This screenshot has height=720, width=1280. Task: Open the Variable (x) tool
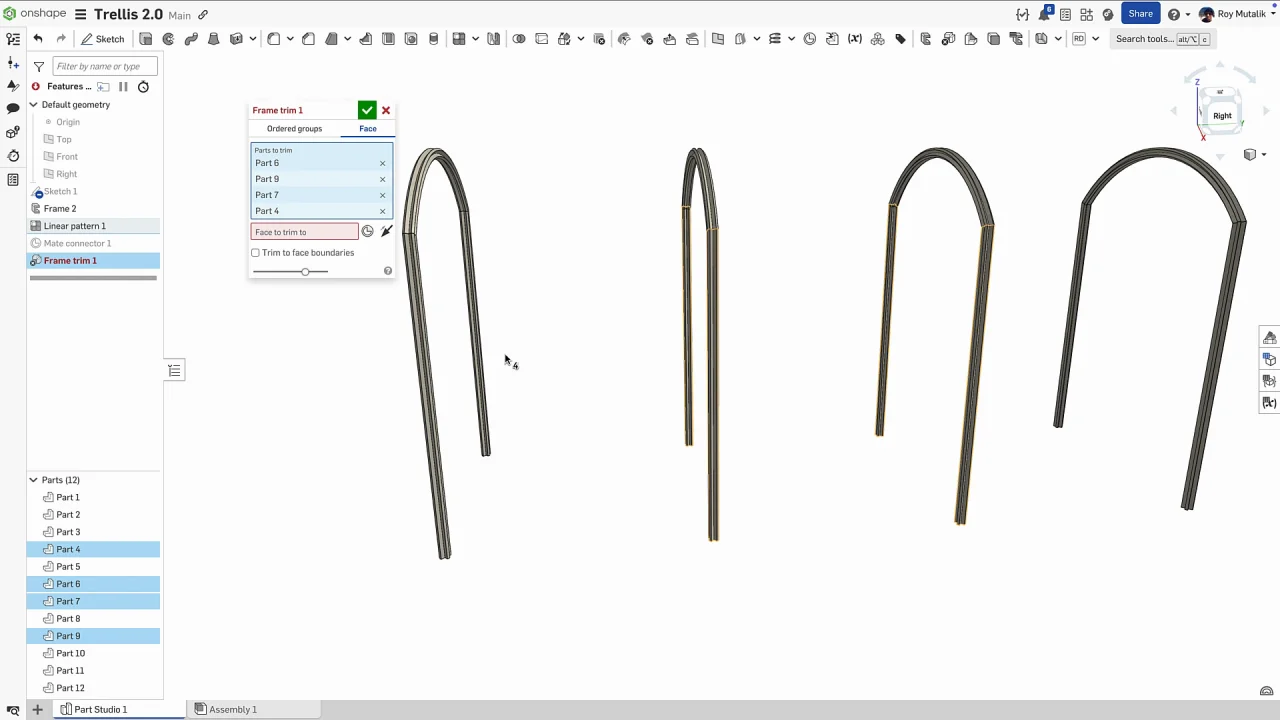click(x=855, y=39)
